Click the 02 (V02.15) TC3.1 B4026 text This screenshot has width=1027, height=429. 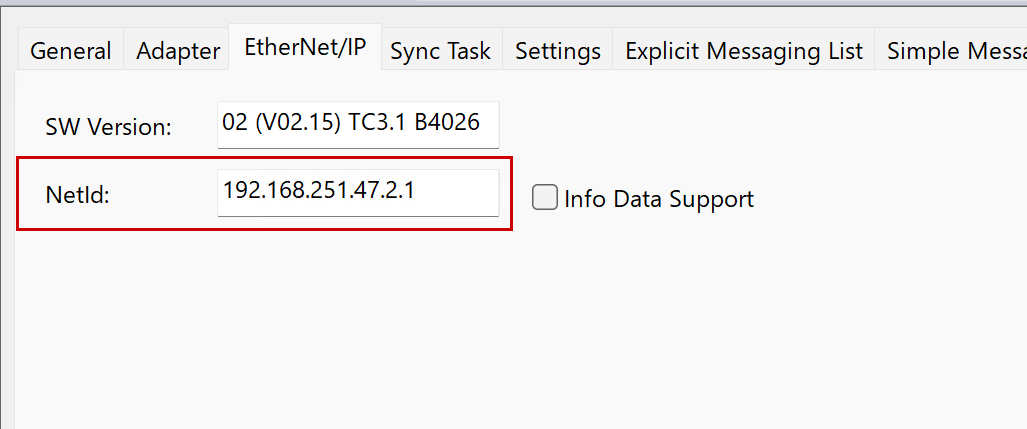tap(351, 123)
